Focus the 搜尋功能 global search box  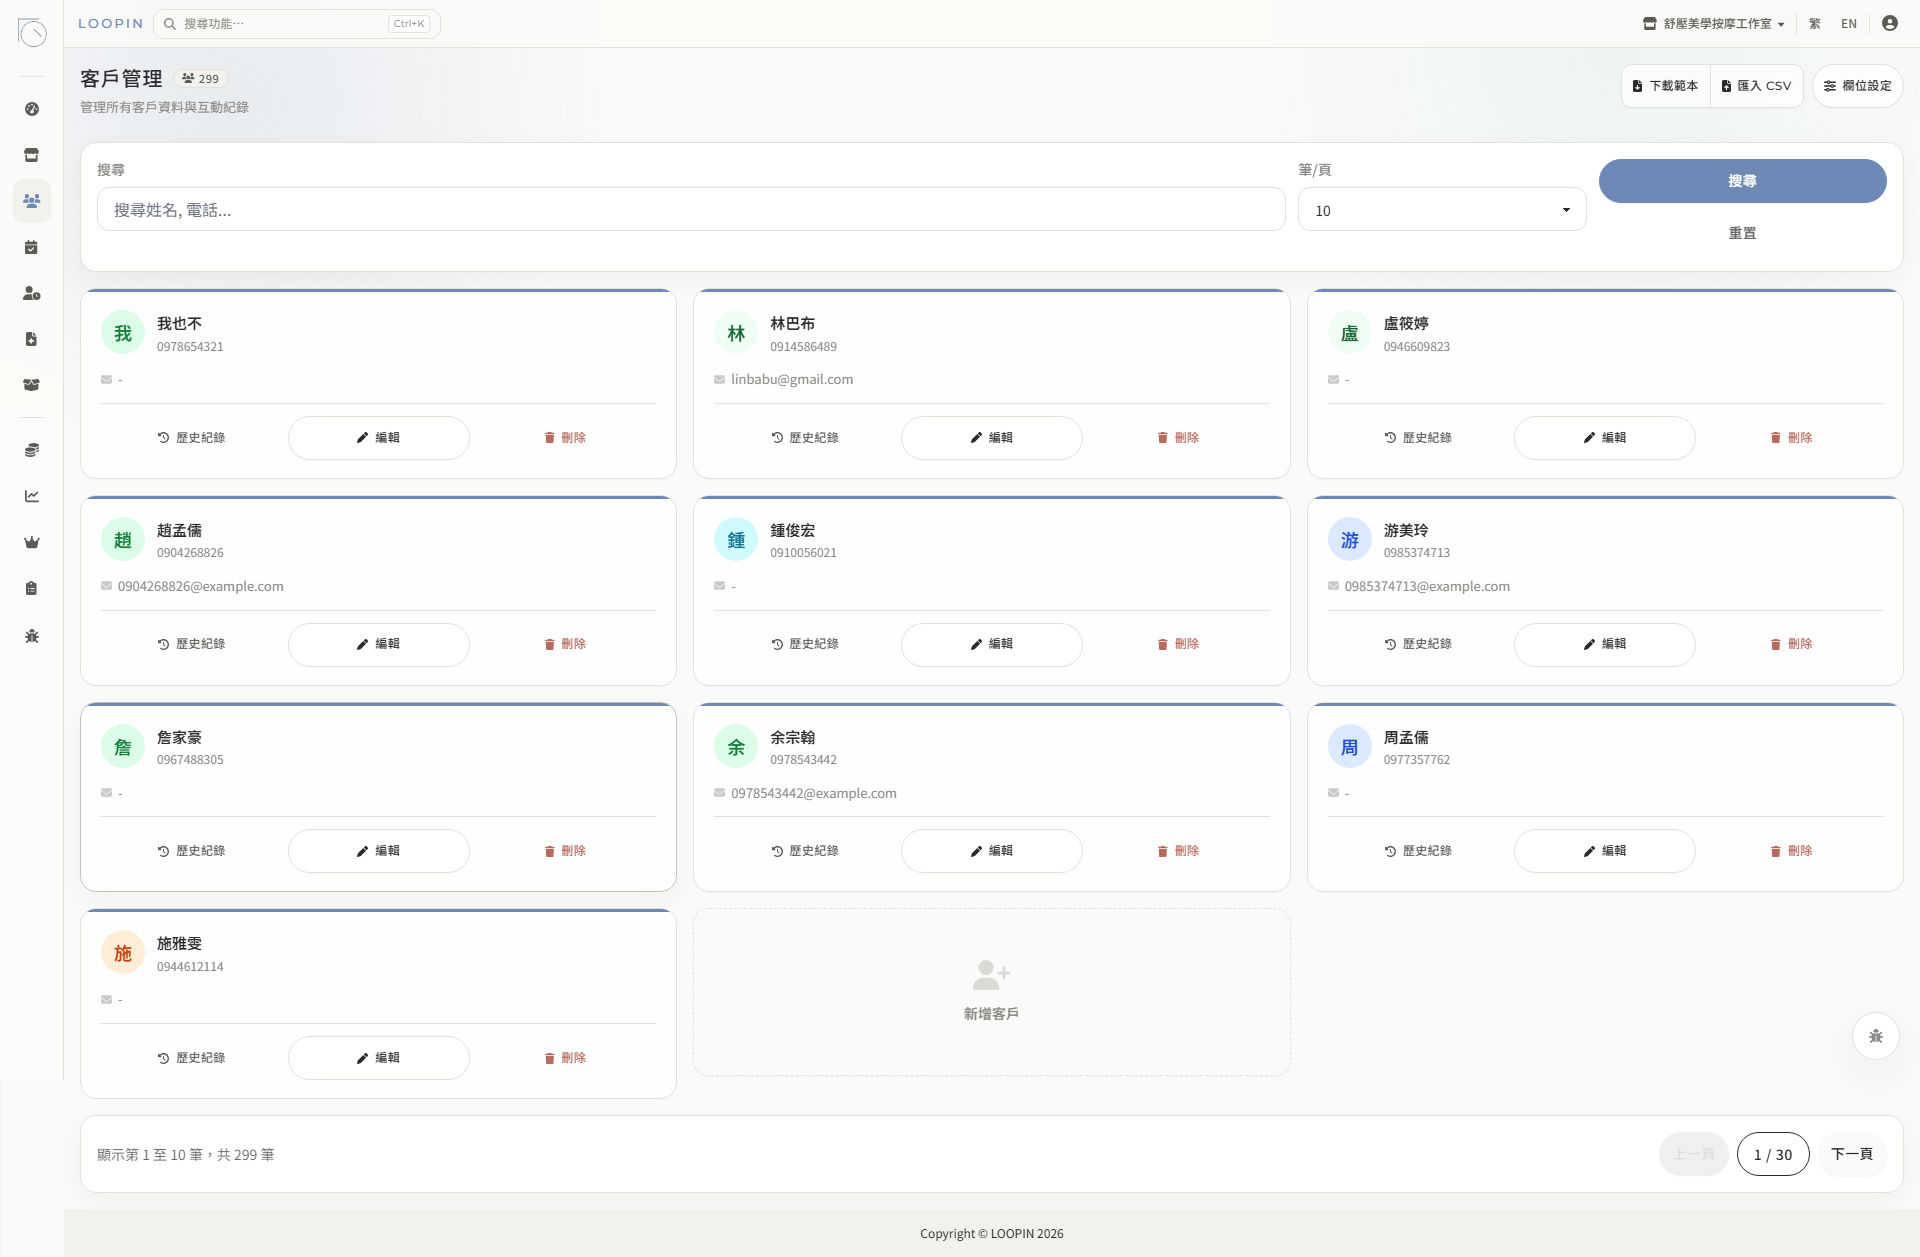[x=297, y=23]
